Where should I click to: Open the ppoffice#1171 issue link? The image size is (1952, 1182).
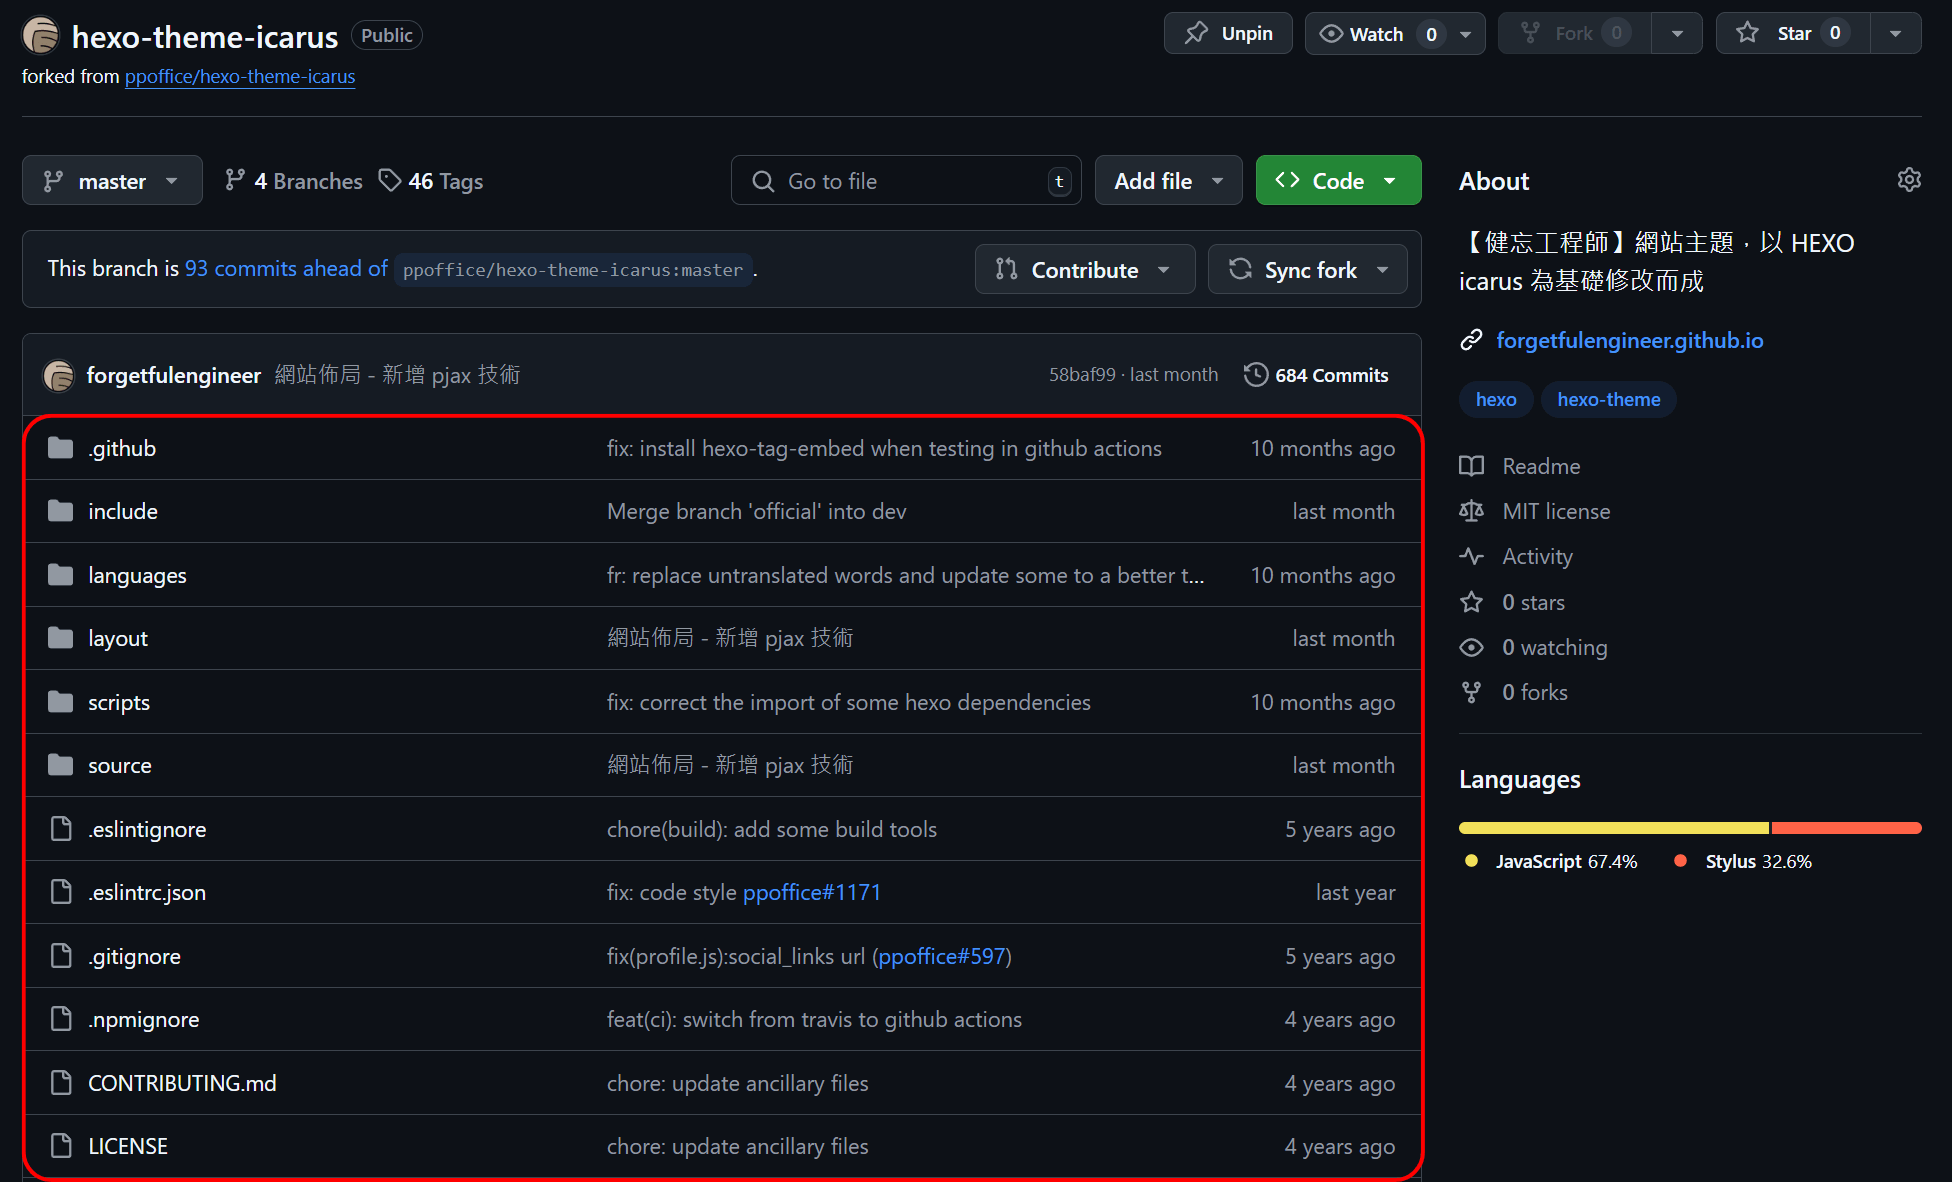[x=811, y=892]
